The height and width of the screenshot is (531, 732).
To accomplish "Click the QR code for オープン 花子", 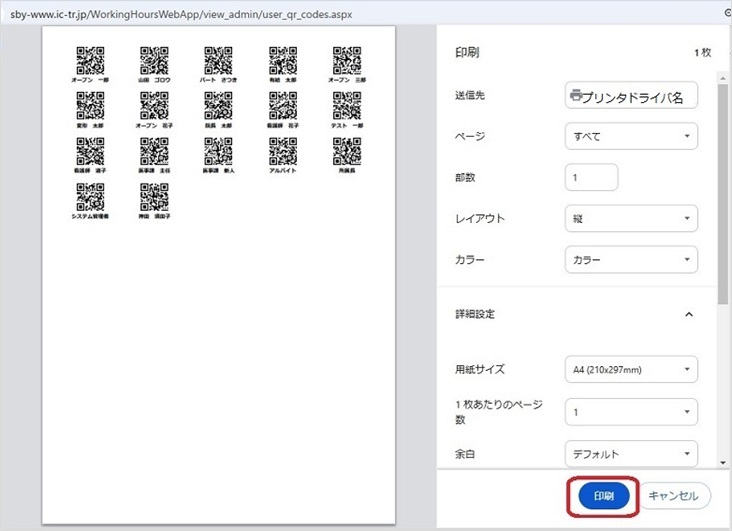I will 154,106.
